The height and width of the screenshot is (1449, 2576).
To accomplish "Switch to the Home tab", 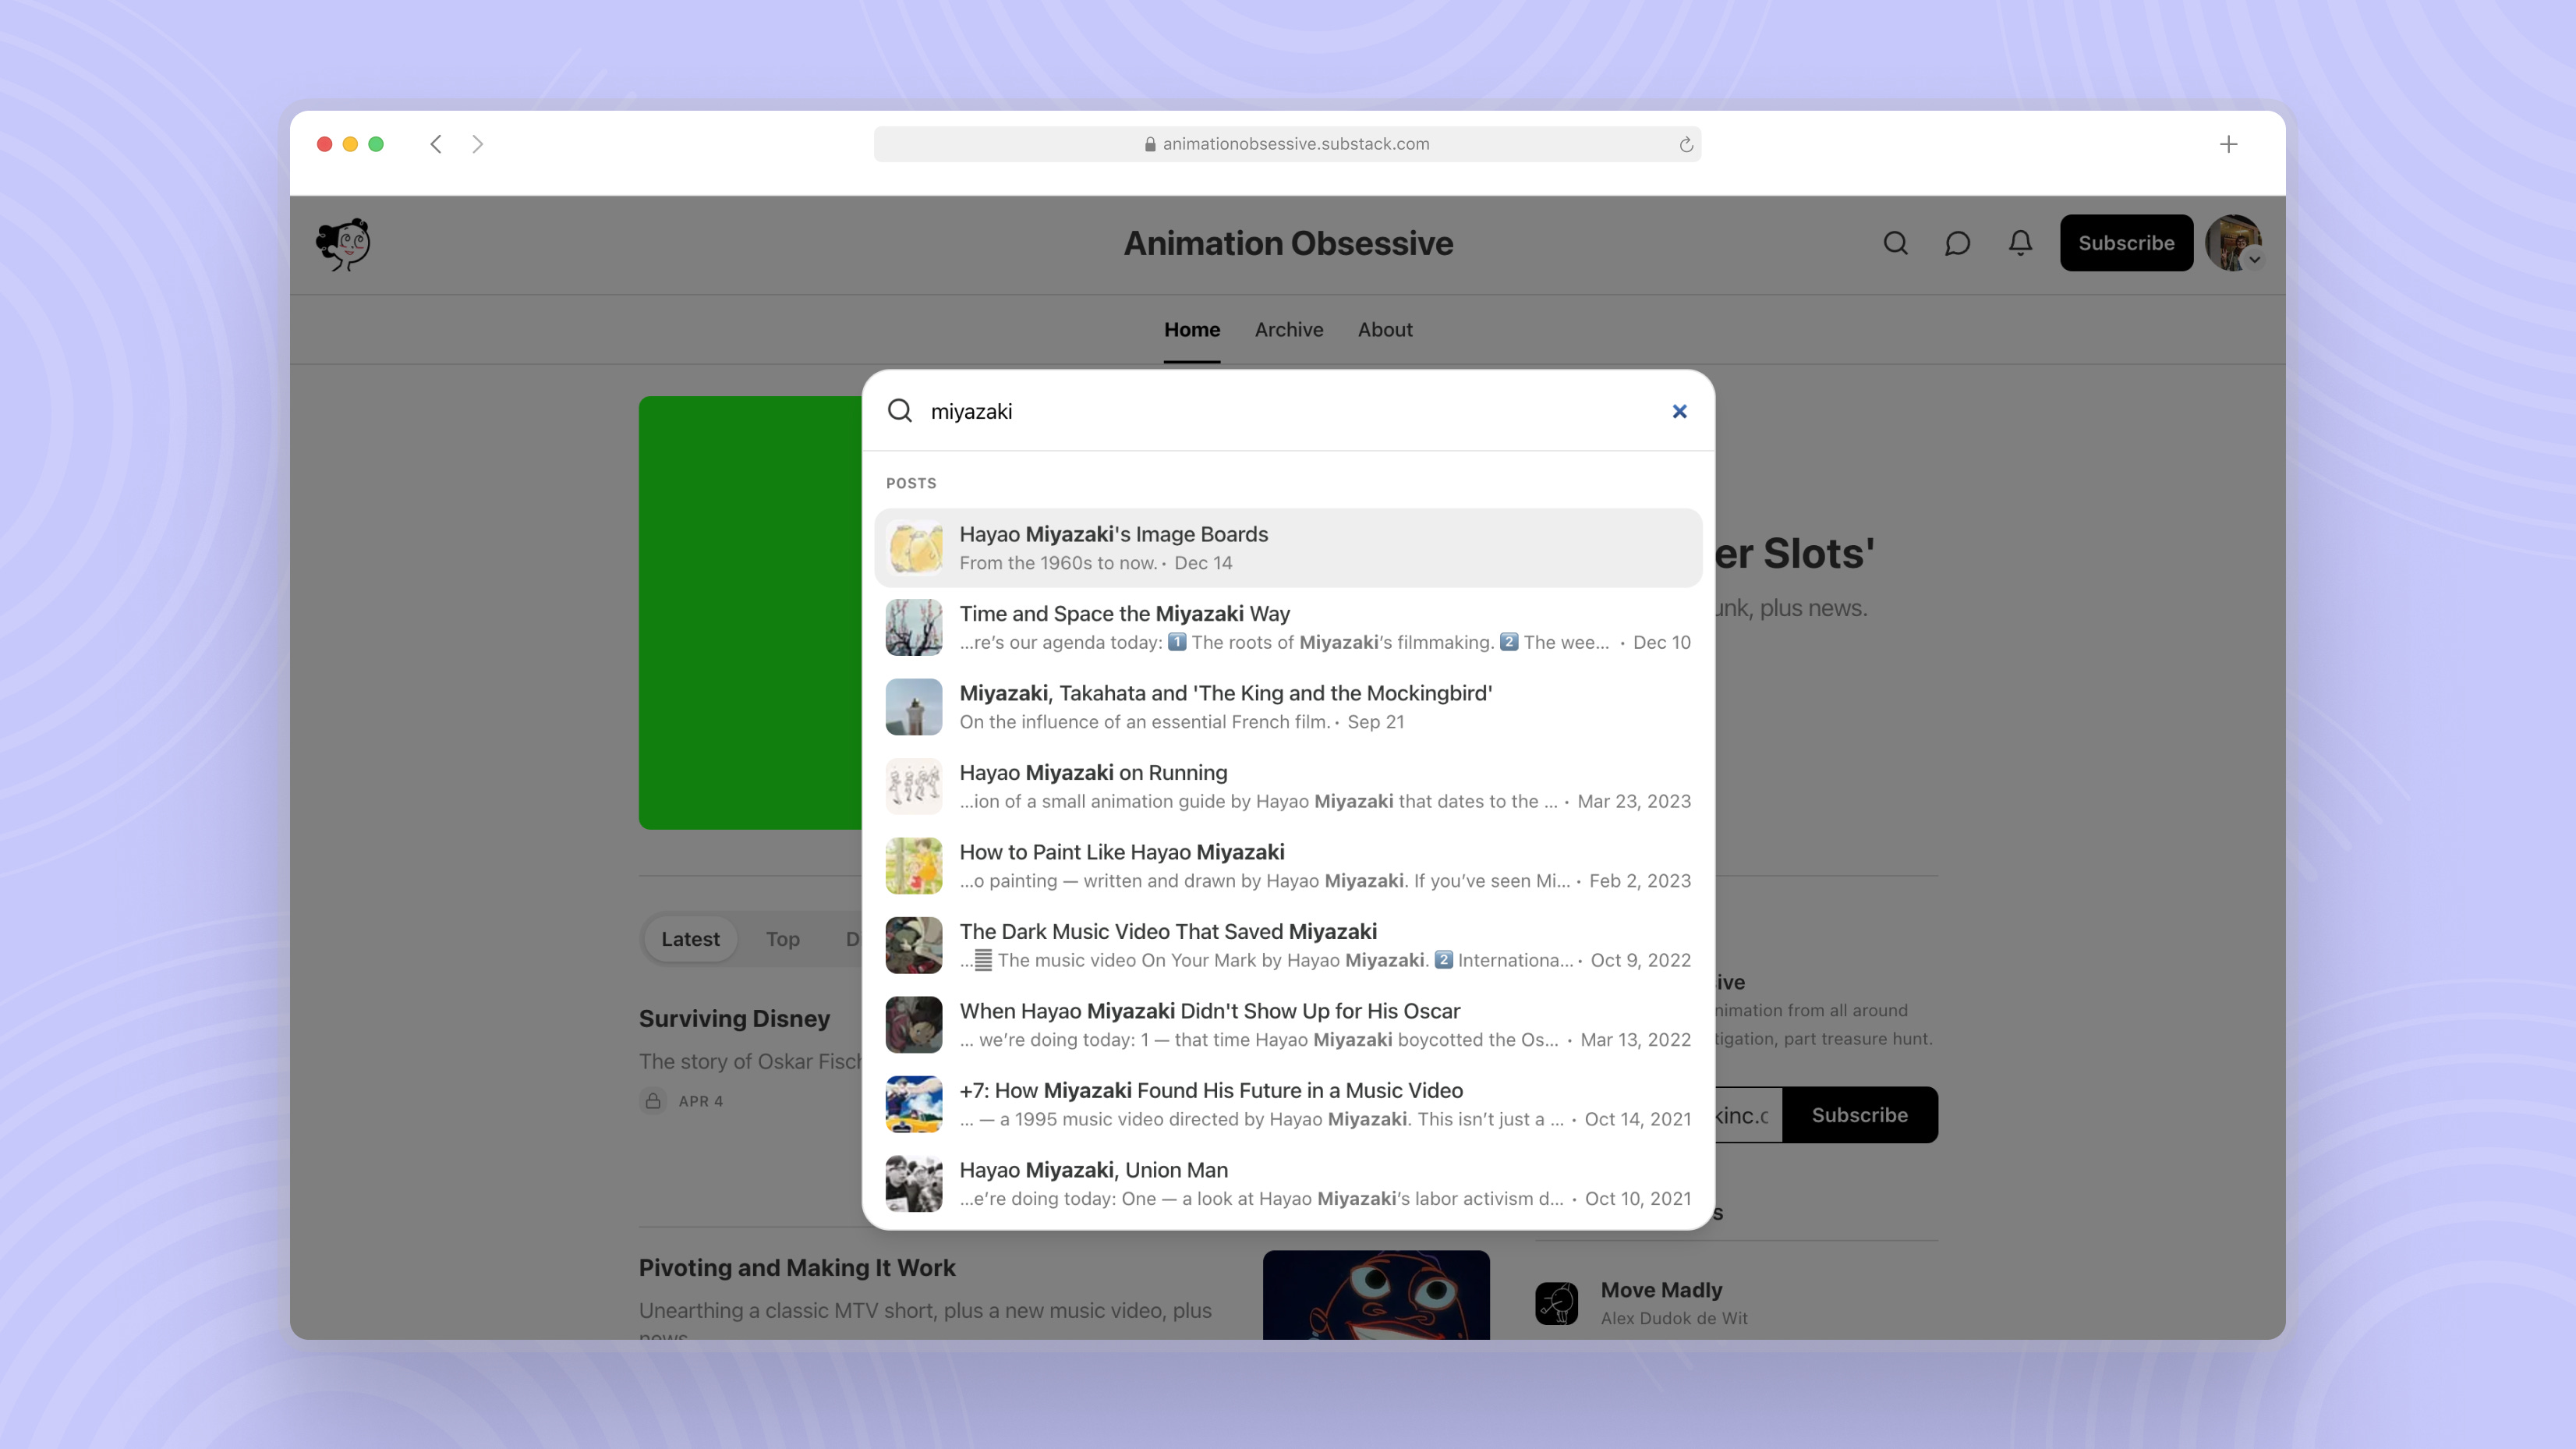I will [1191, 329].
